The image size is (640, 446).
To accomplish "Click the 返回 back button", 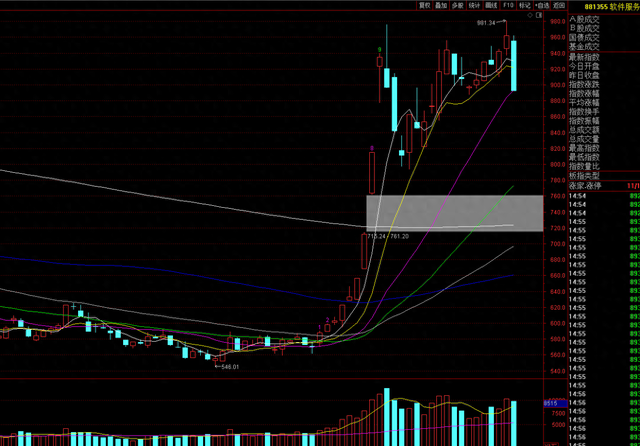I will click(x=559, y=5).
